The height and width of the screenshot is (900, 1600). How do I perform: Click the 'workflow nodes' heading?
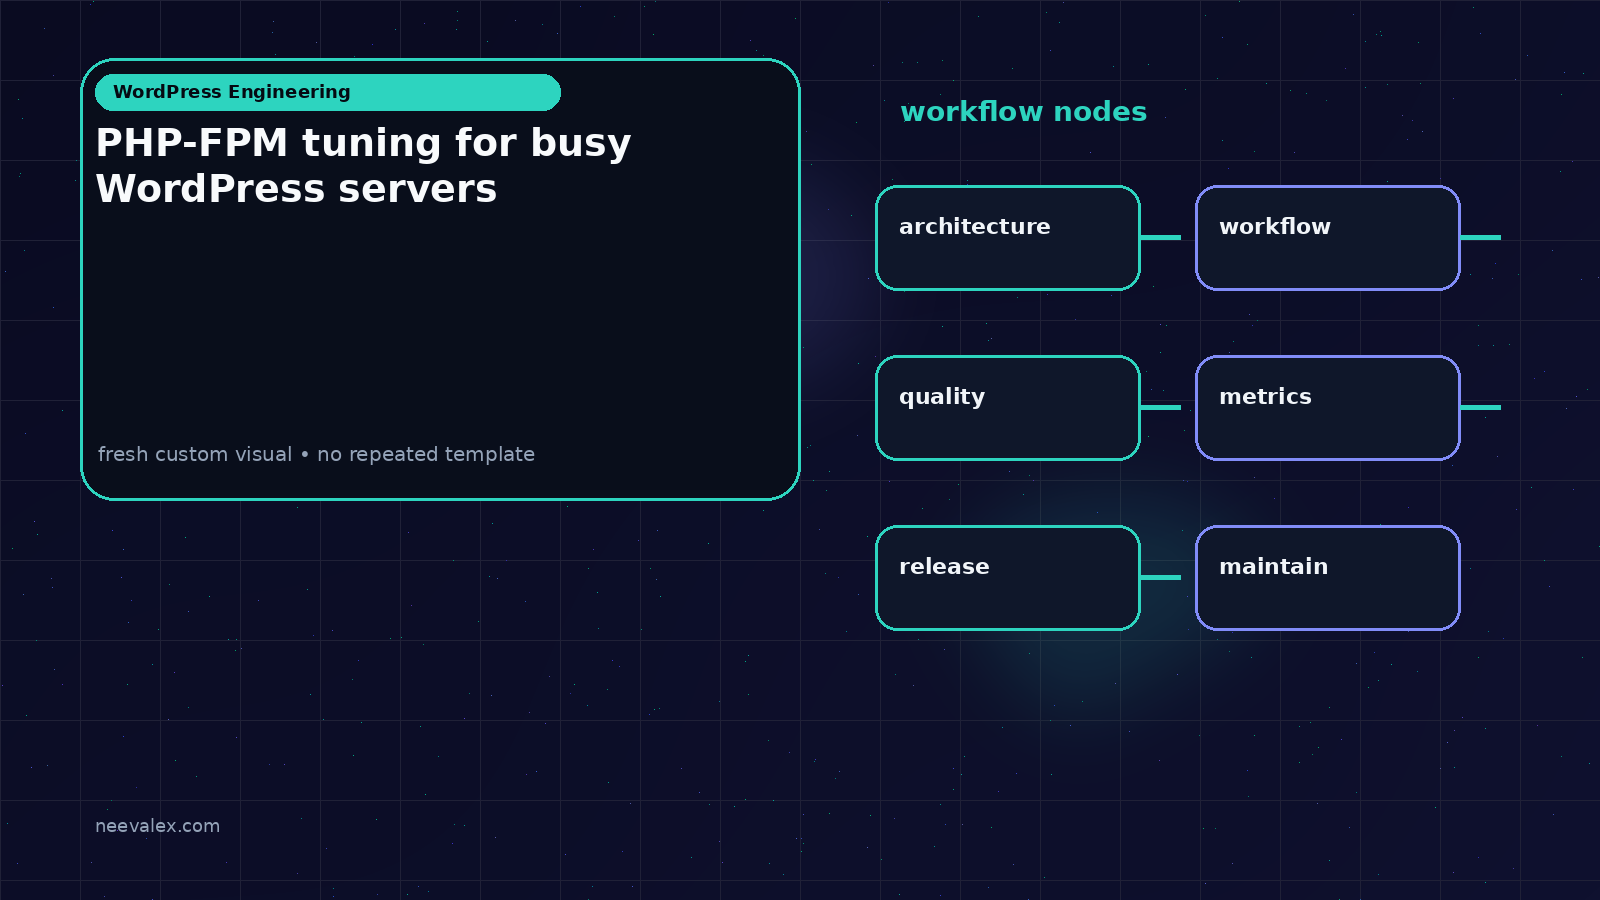pos(1024,112)
